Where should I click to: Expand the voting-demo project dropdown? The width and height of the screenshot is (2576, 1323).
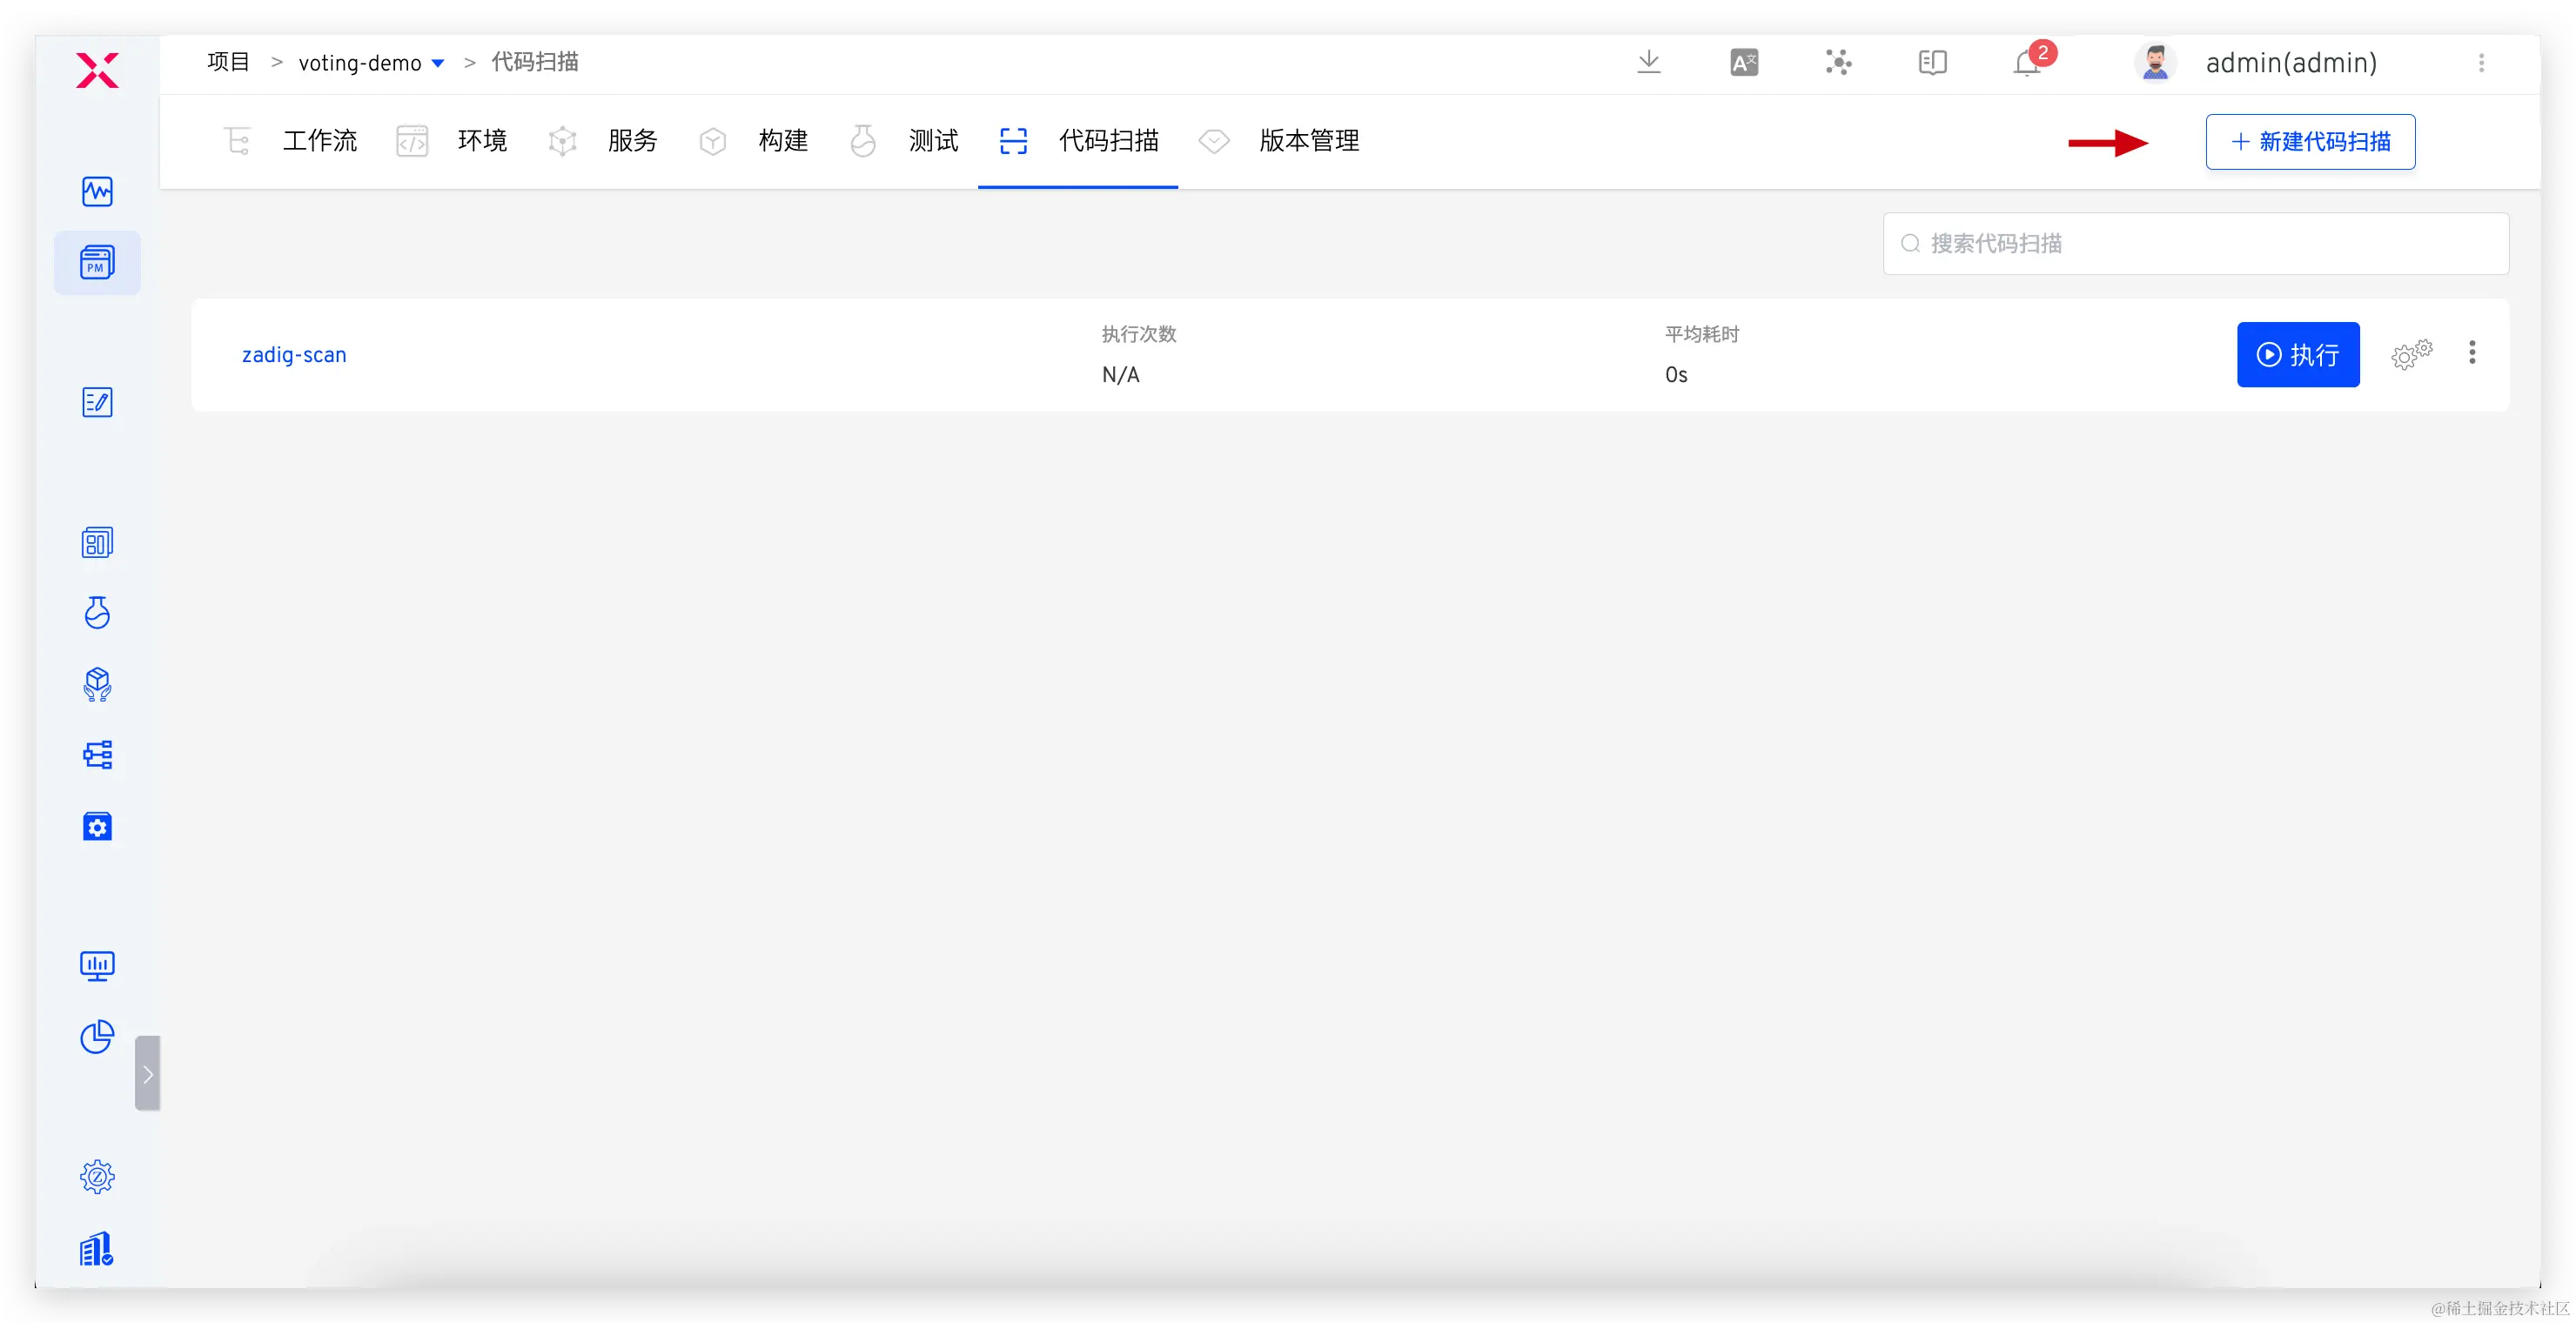click(437, 63)
